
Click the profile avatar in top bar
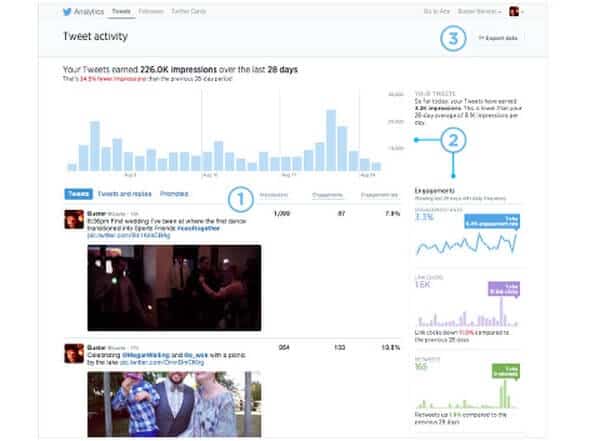(514, 12)
